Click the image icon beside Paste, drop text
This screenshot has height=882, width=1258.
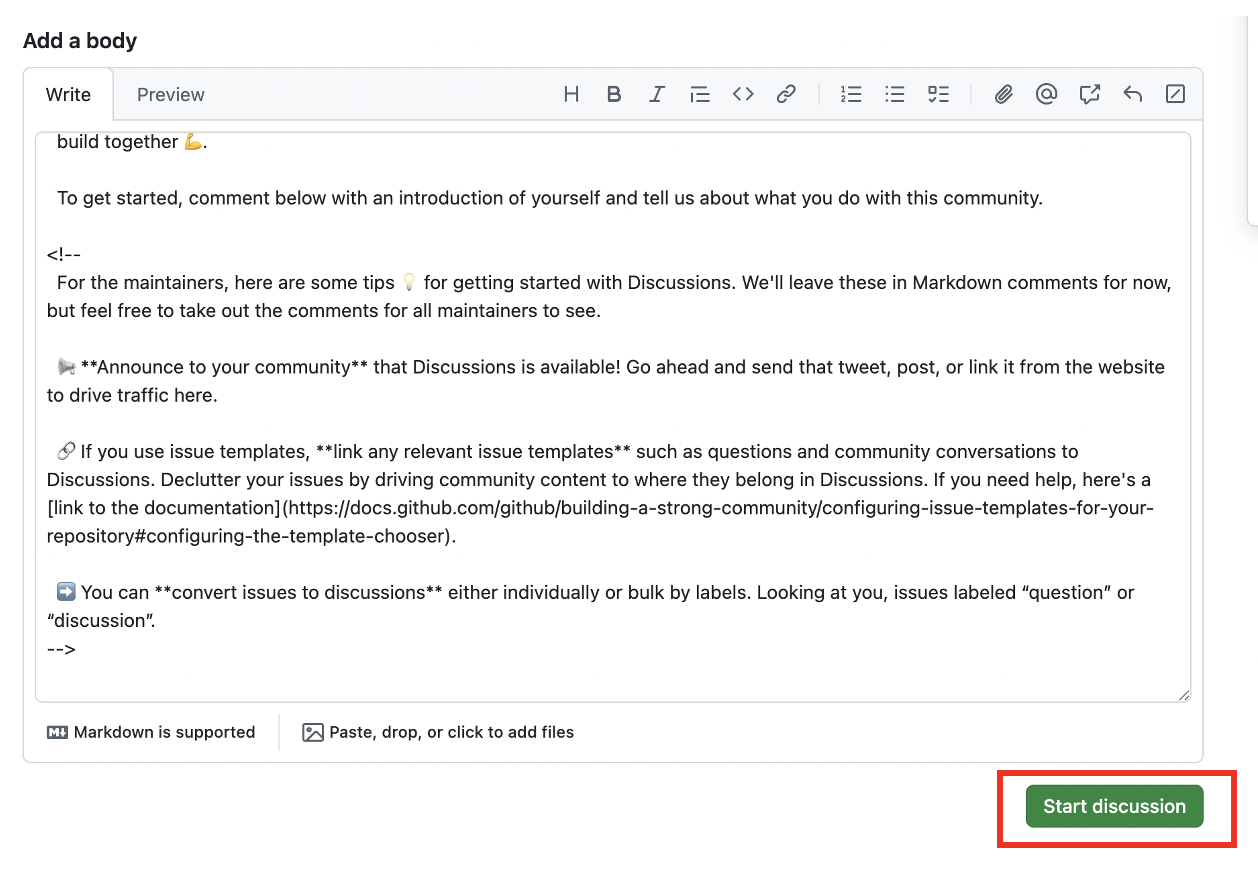tap(313, 732)
